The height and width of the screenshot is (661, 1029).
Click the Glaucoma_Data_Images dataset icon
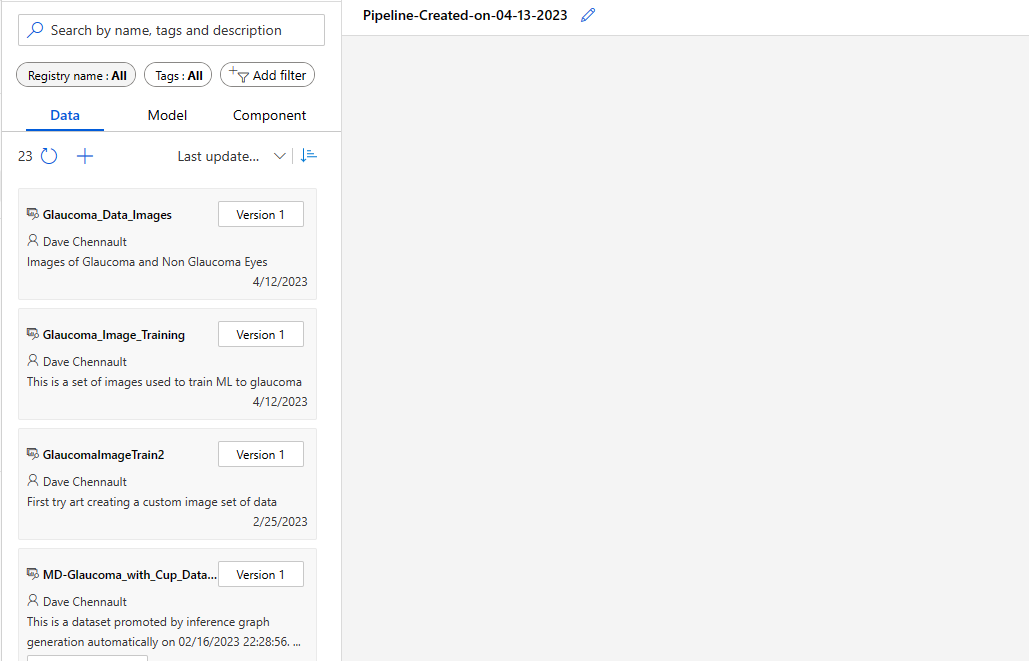[31, 213]
